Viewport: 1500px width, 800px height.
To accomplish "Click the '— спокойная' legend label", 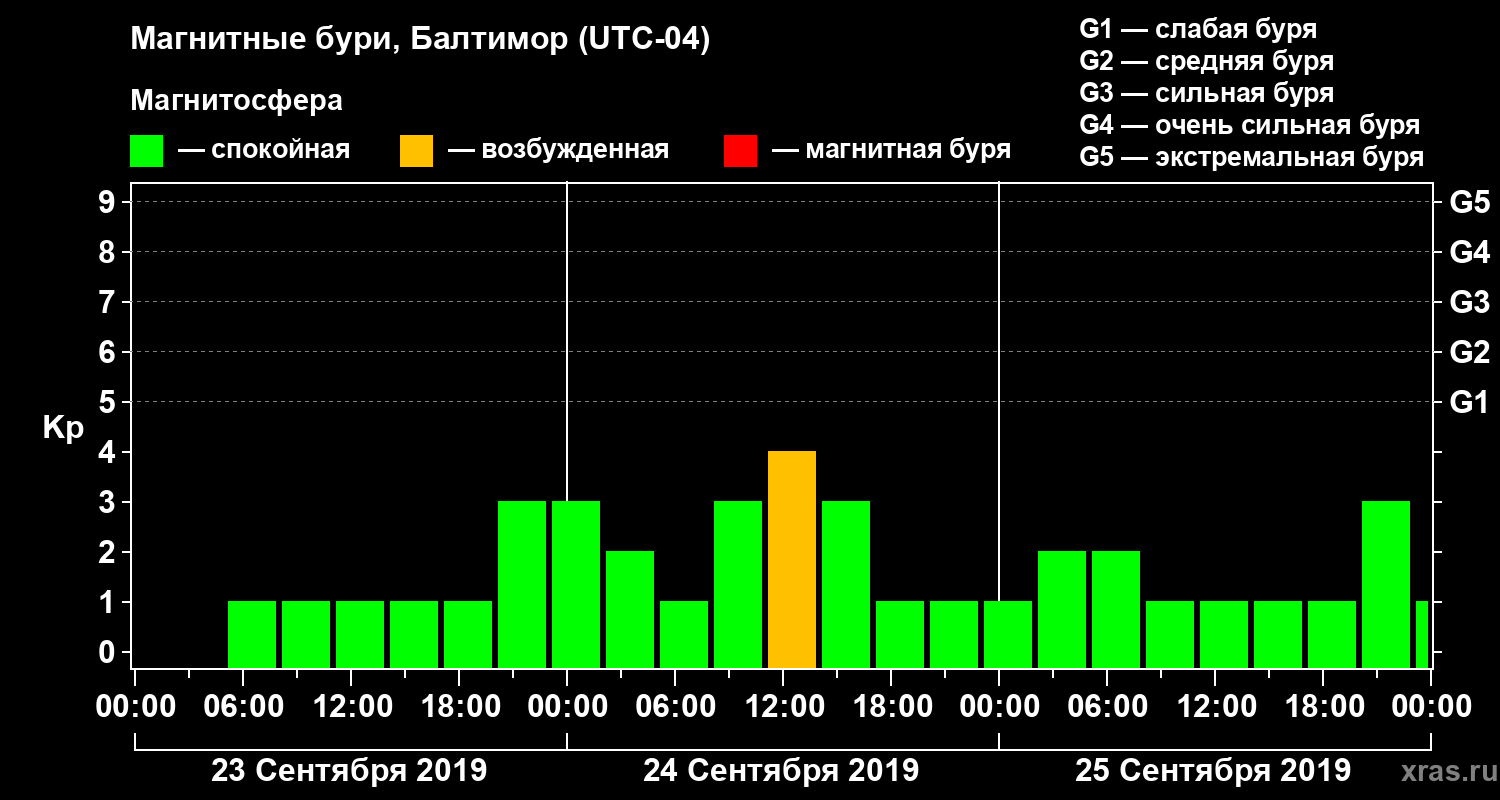I will (x=264, y=150).
